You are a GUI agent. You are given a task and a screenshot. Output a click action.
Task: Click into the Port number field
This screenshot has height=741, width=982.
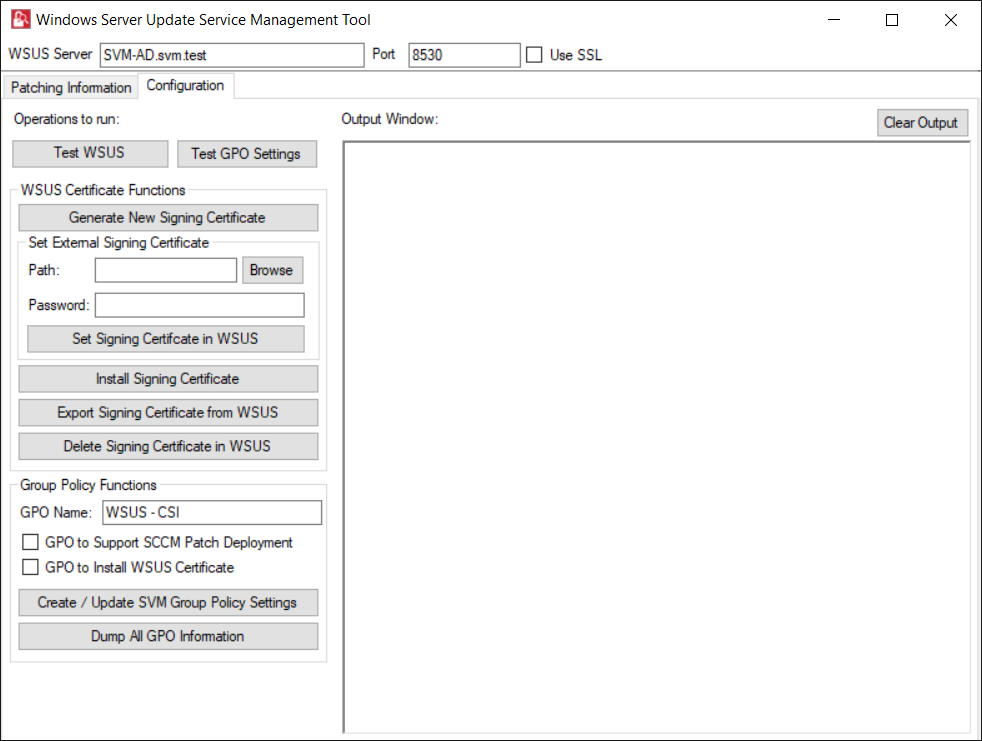point(463,55)
